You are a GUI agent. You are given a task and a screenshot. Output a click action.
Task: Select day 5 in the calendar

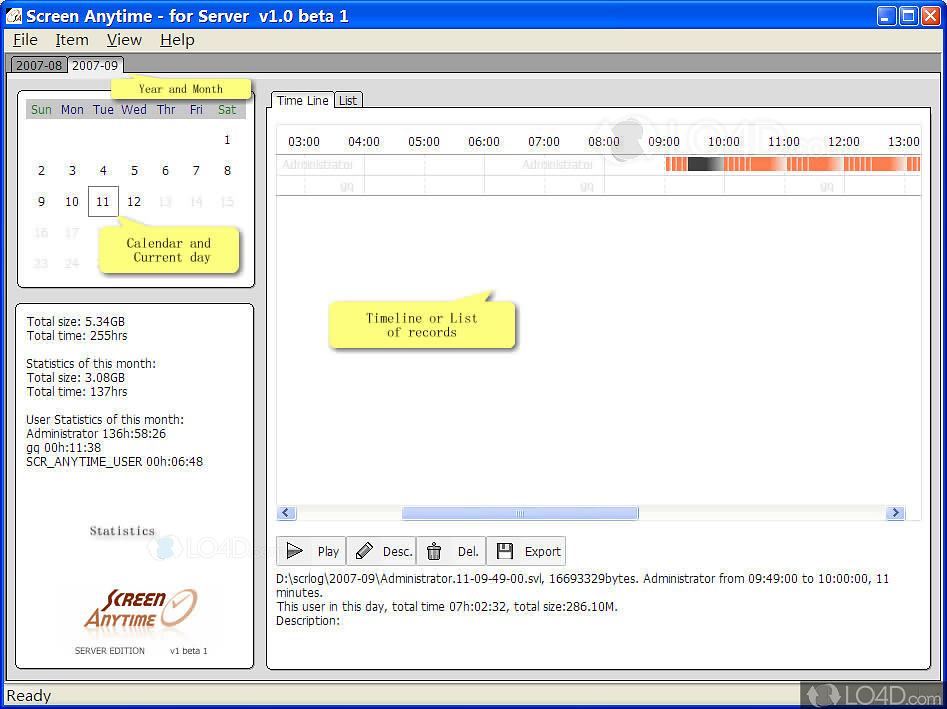tap(134, 170)
